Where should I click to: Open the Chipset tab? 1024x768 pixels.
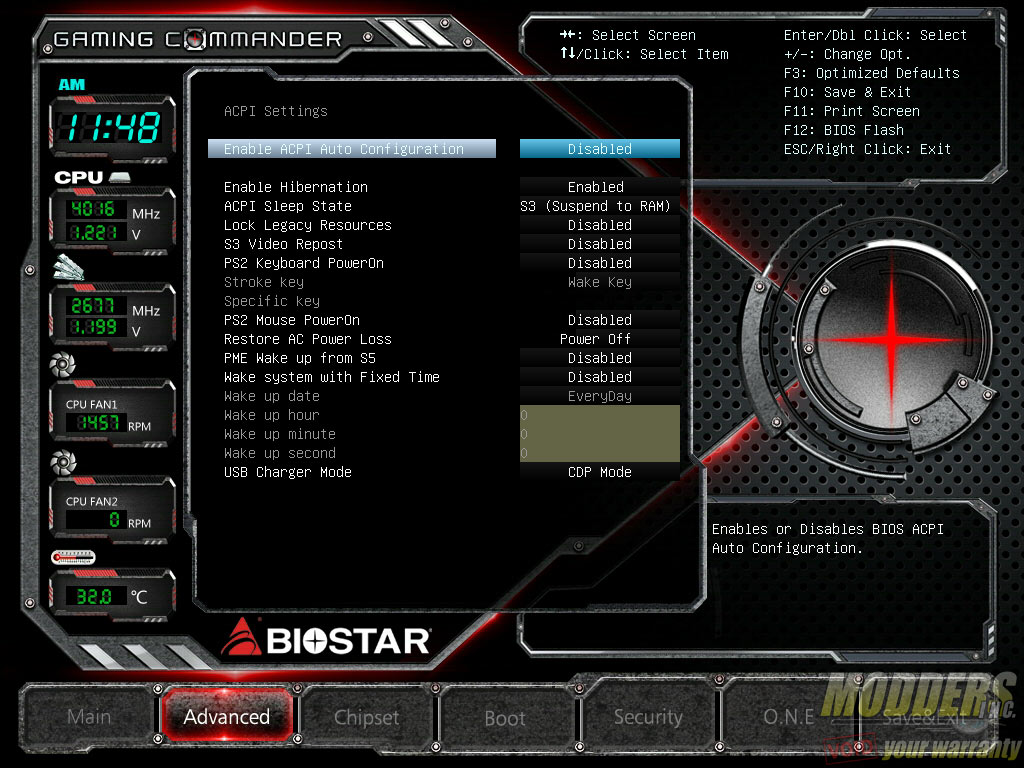click(x=366, y=717)
